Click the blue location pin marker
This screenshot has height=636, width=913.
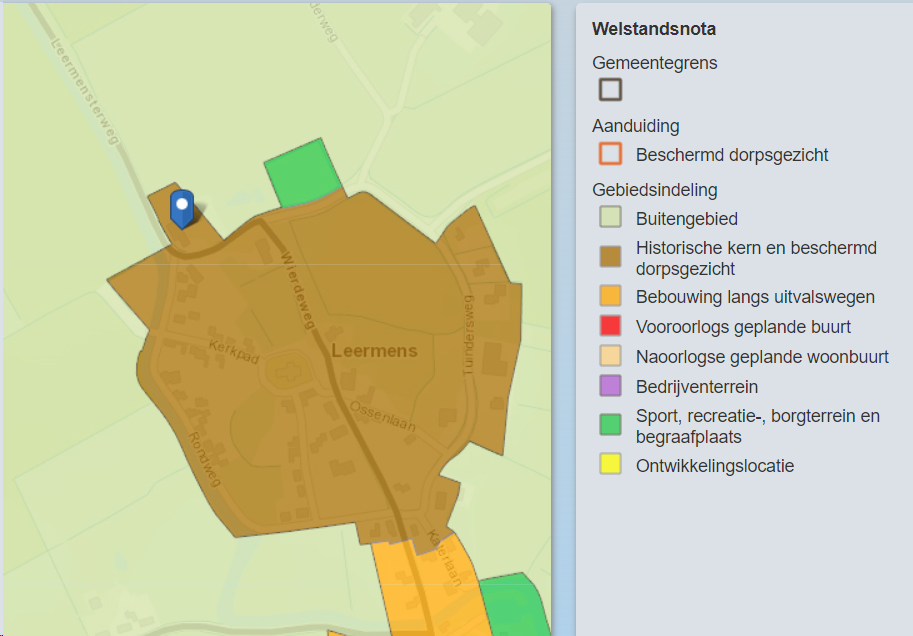pos(182,209)
